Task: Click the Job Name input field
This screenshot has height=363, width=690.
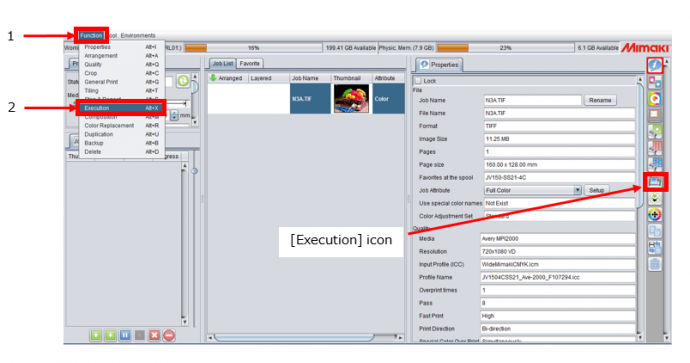Action: tap(532, 100)
